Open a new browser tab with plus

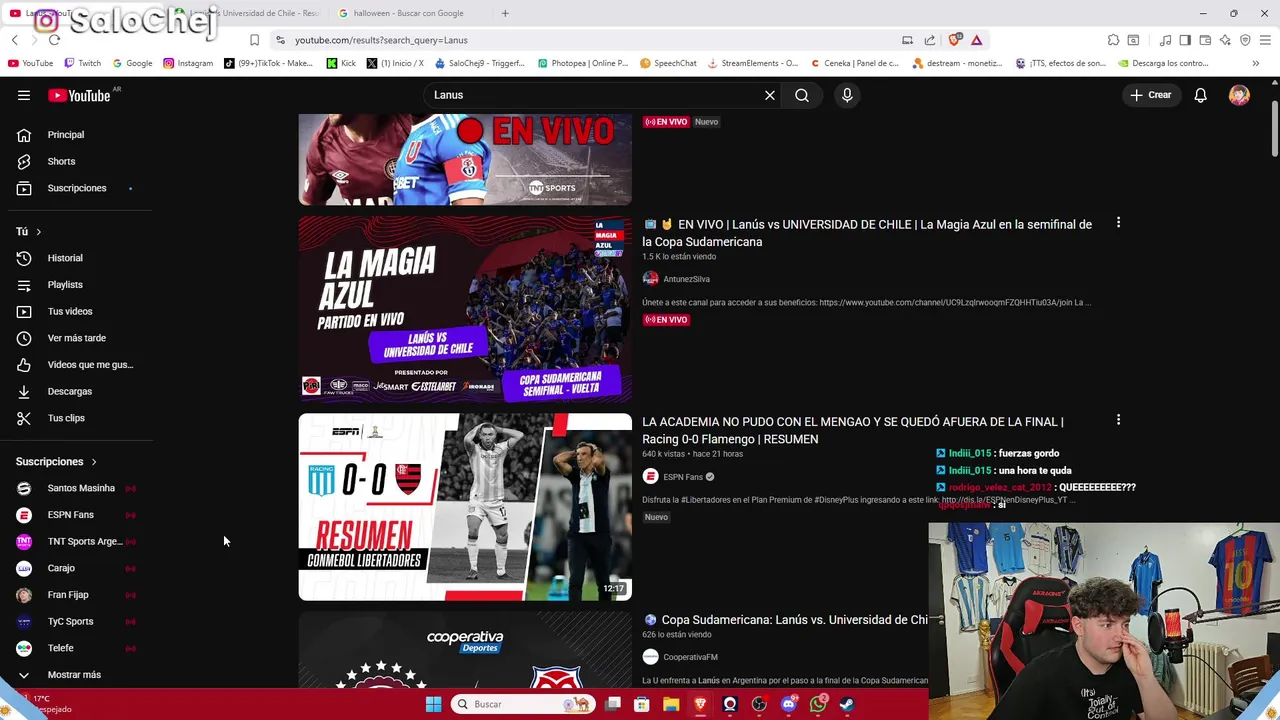(505, 13)
